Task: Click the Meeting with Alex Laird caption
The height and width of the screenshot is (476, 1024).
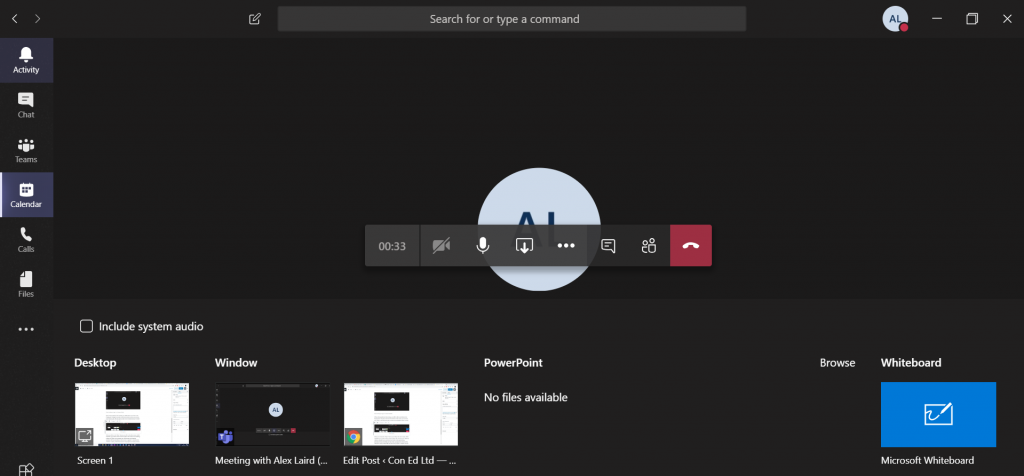Action: pos(272,460)
